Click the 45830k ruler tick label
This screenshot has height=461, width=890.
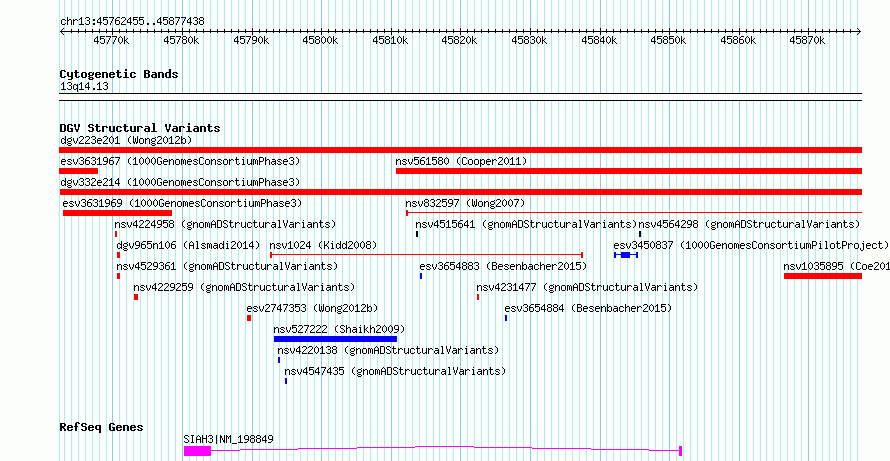point(529,40)
